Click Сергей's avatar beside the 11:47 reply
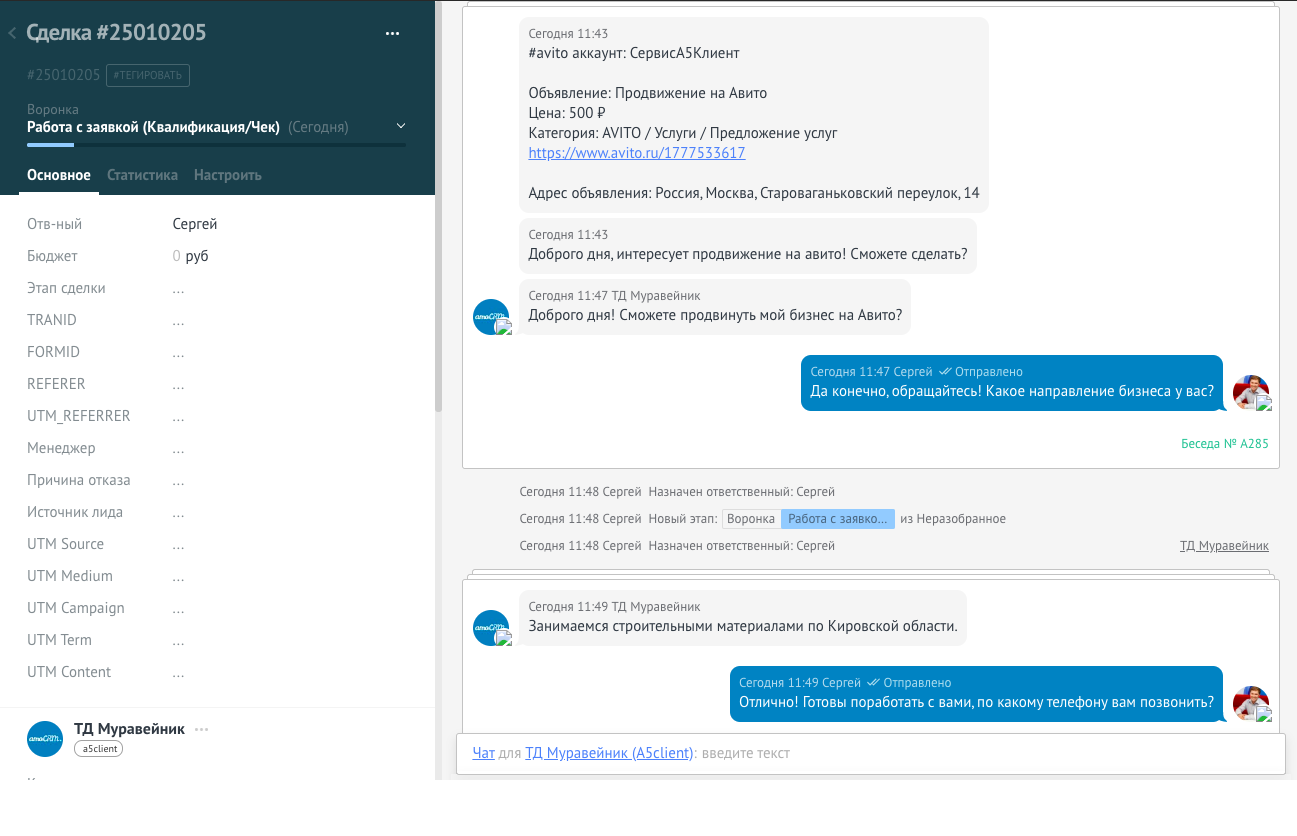 (1251, 393)
